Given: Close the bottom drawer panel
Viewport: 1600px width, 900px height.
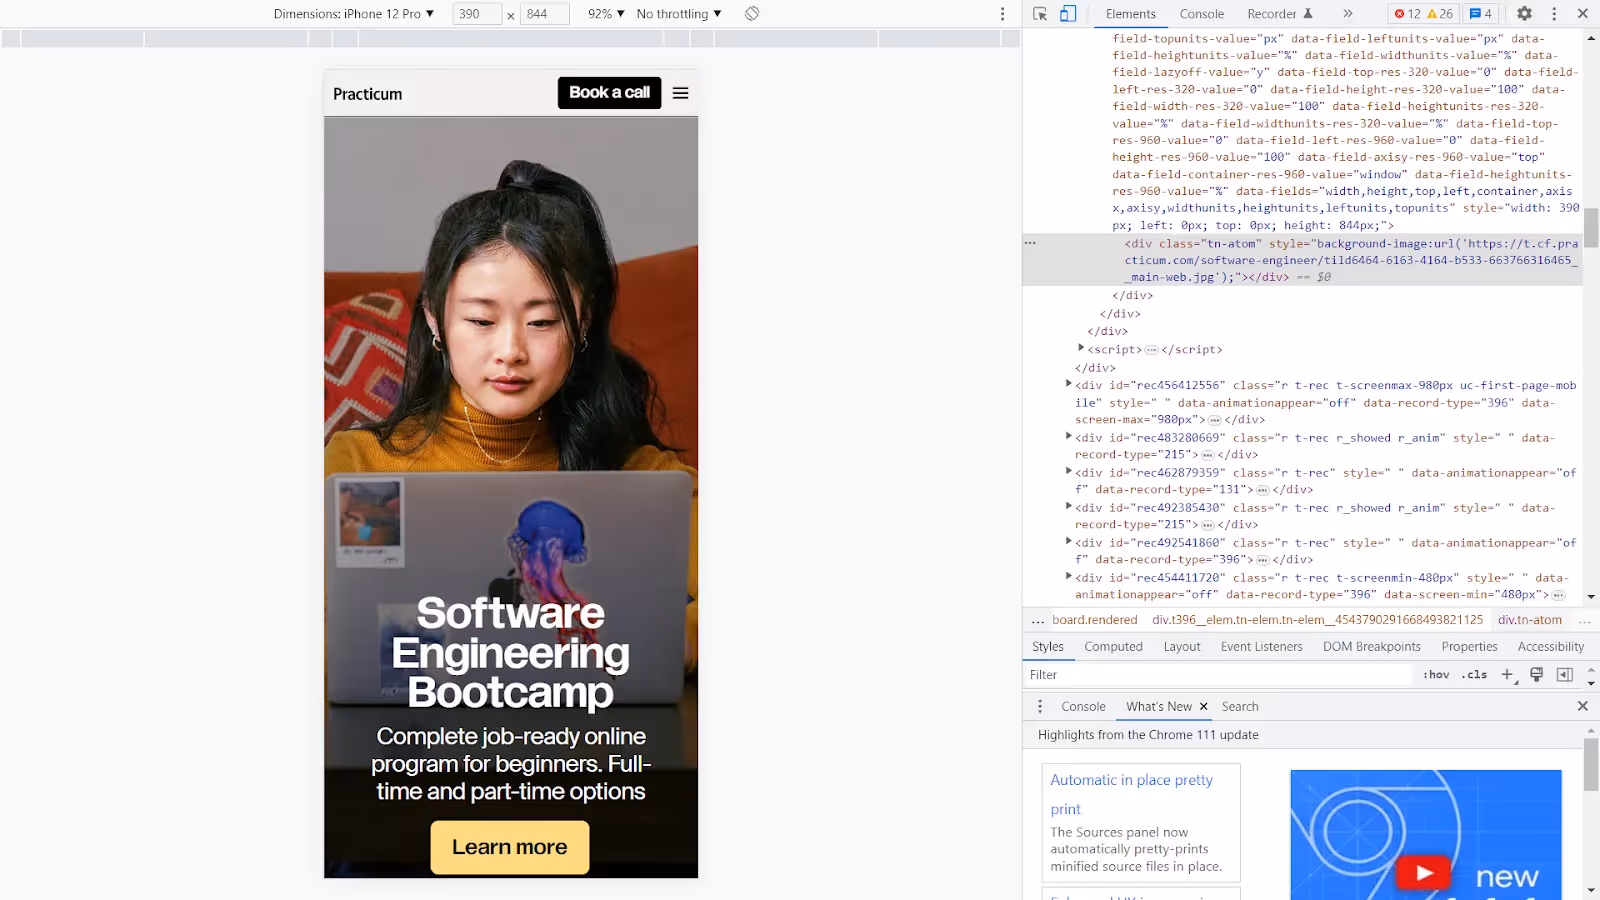Looking at the screenshot, I should click(1583, 706).
